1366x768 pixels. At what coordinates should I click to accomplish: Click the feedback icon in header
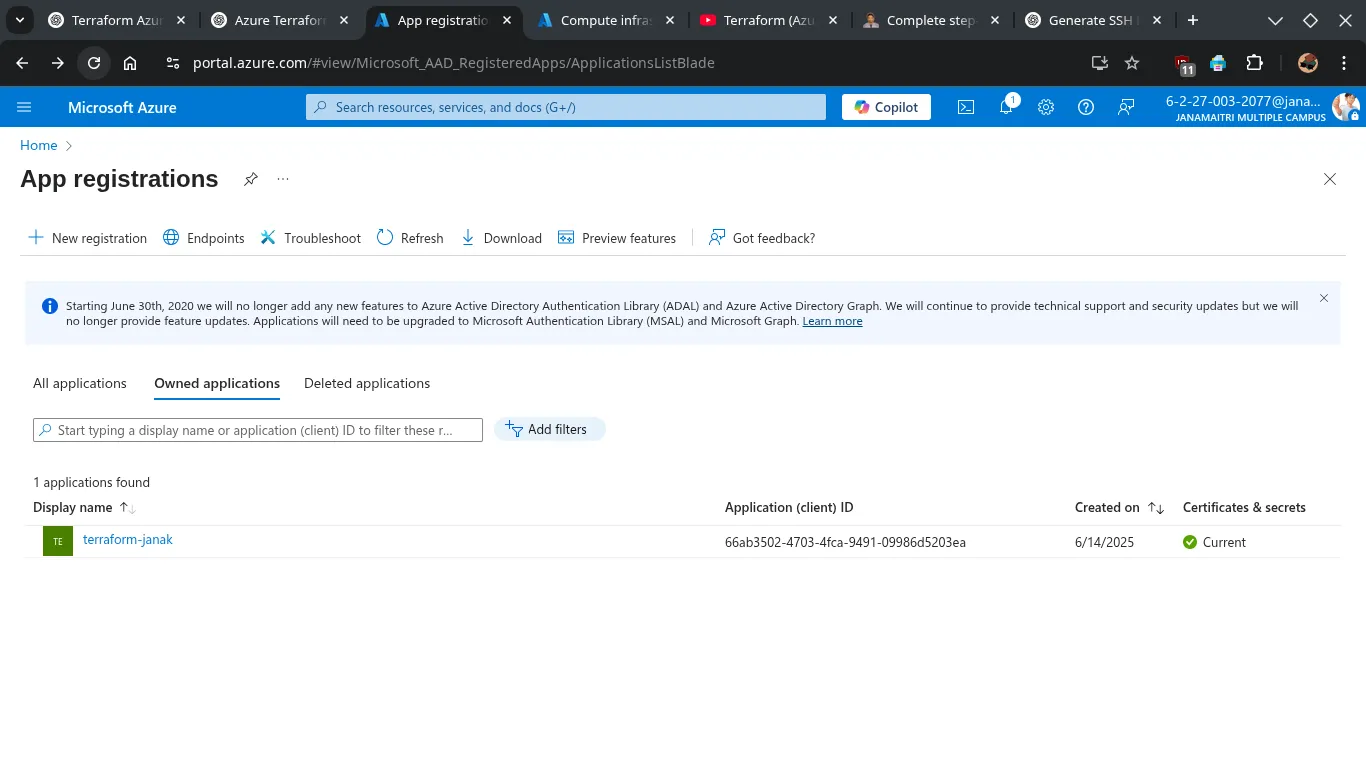[1126, 107]
